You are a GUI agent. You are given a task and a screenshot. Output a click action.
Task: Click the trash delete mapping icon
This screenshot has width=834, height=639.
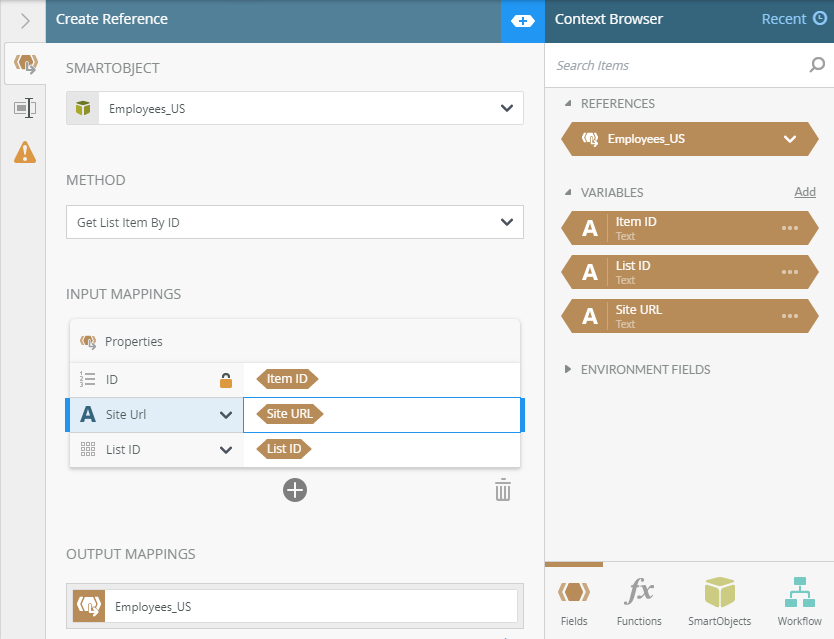[x=503, y=490]
